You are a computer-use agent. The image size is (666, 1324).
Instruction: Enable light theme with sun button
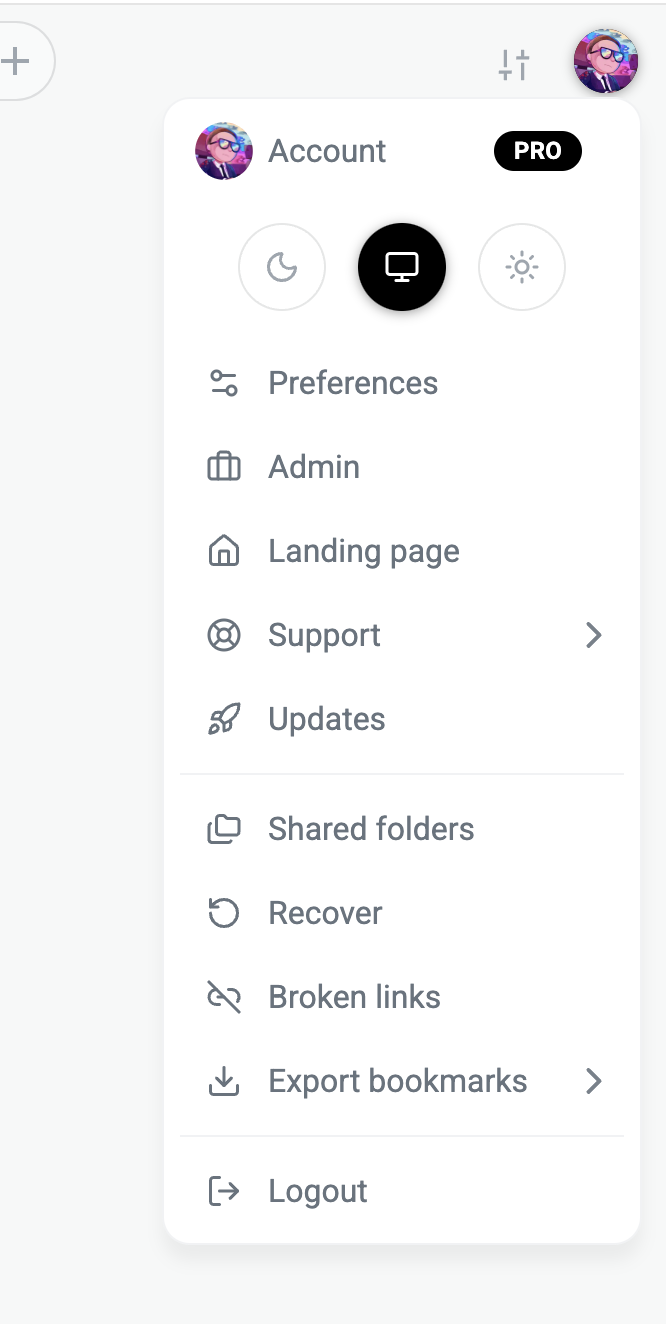point(522,267)
